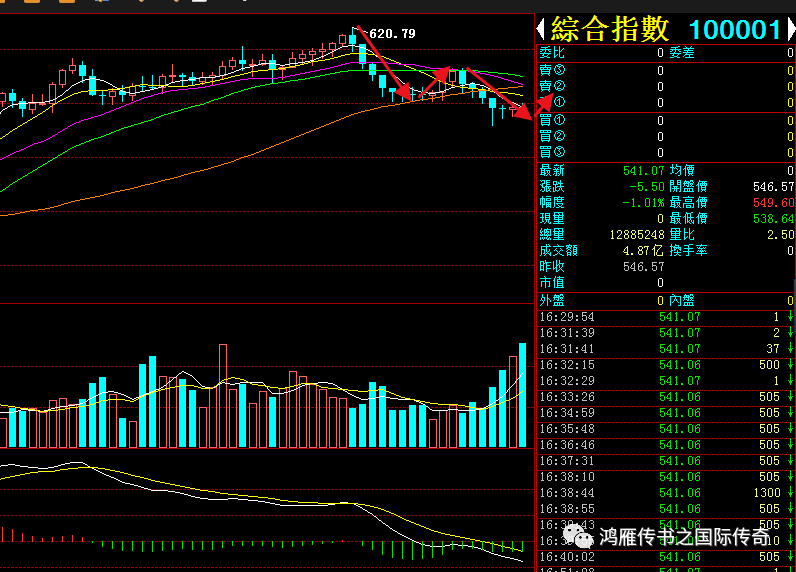Image resolution: width=796 pixels, height=572 pixels.
Task: Click the 500 volume in the 16:32:15 row
Action: pos(770,365)
